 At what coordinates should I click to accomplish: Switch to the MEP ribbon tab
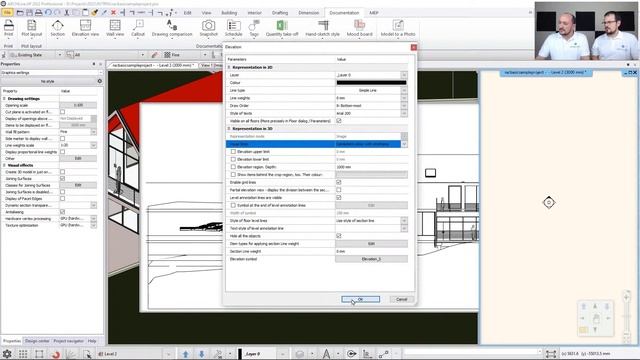[x=373, y=13]
